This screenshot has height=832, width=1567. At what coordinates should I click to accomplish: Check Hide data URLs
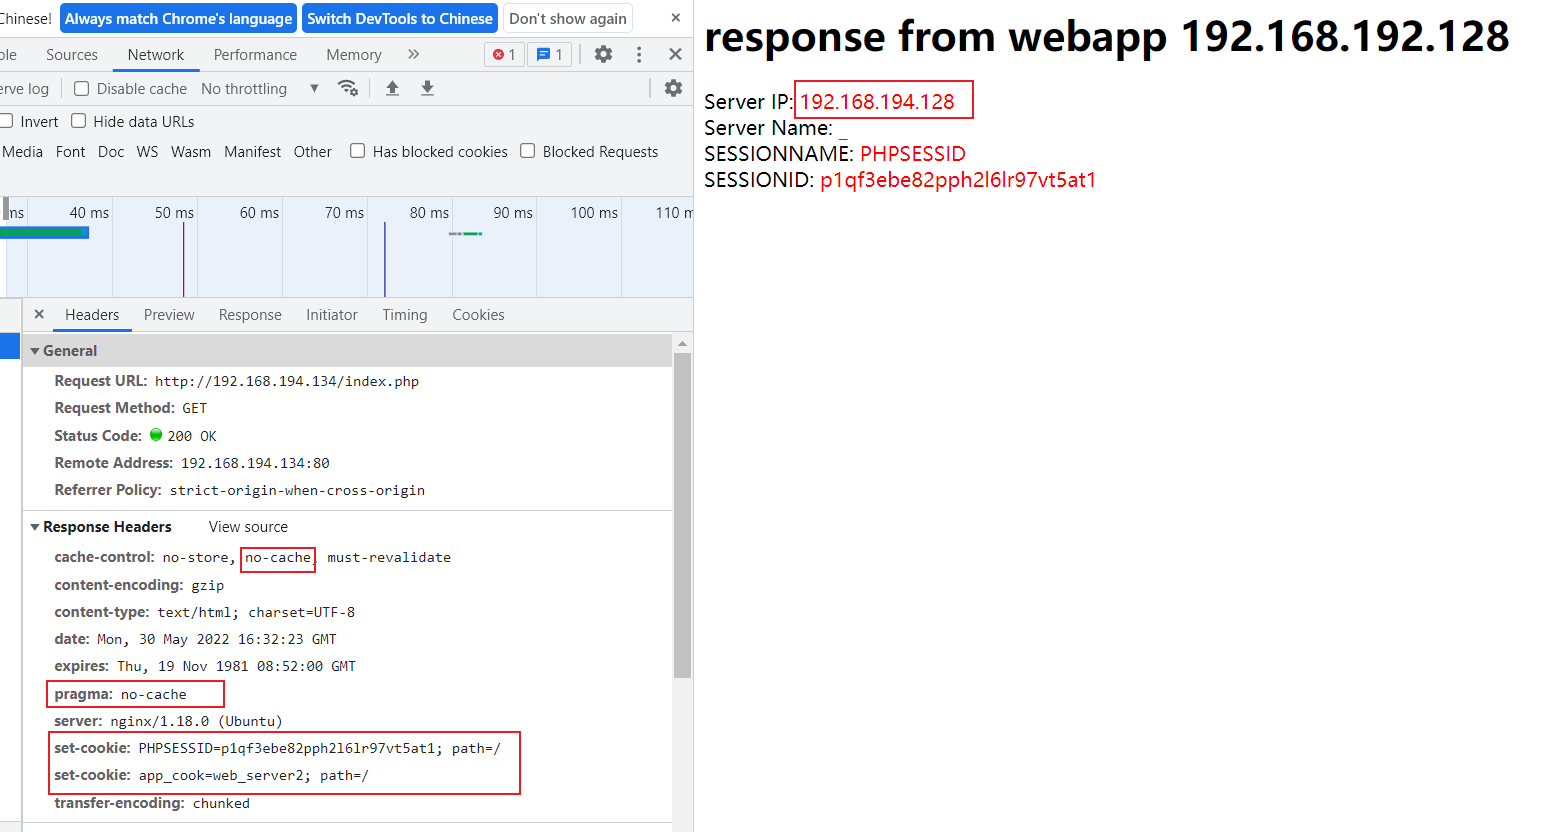click(x=79, y=121)
